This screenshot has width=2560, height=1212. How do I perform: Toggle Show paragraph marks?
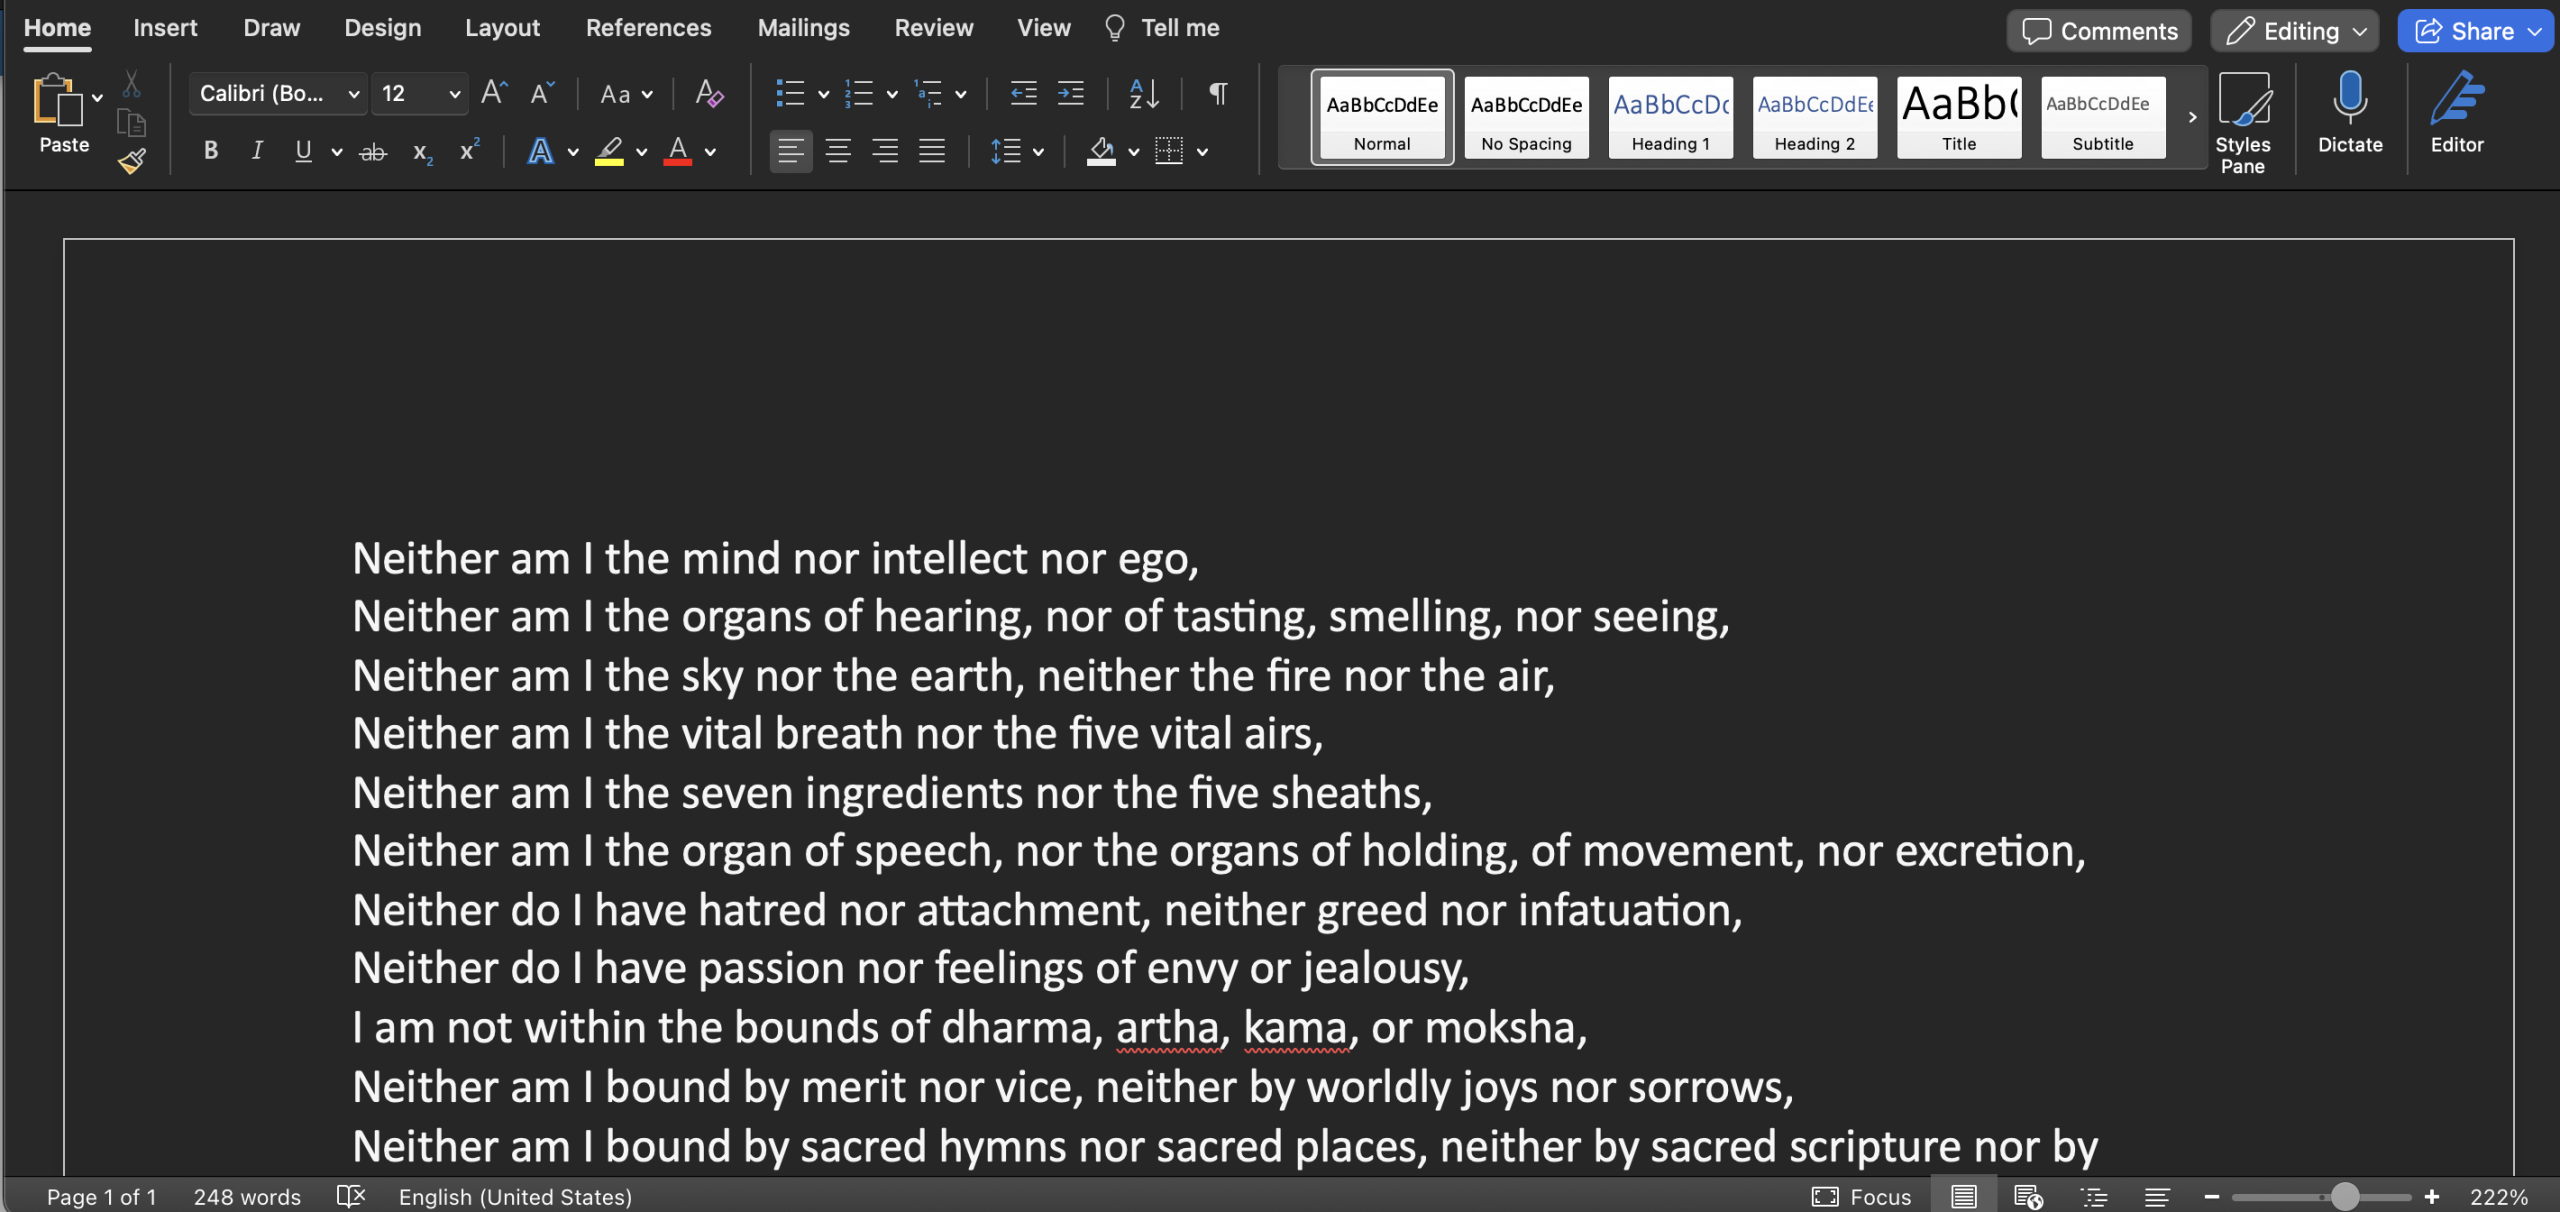tap(1217, 93)
